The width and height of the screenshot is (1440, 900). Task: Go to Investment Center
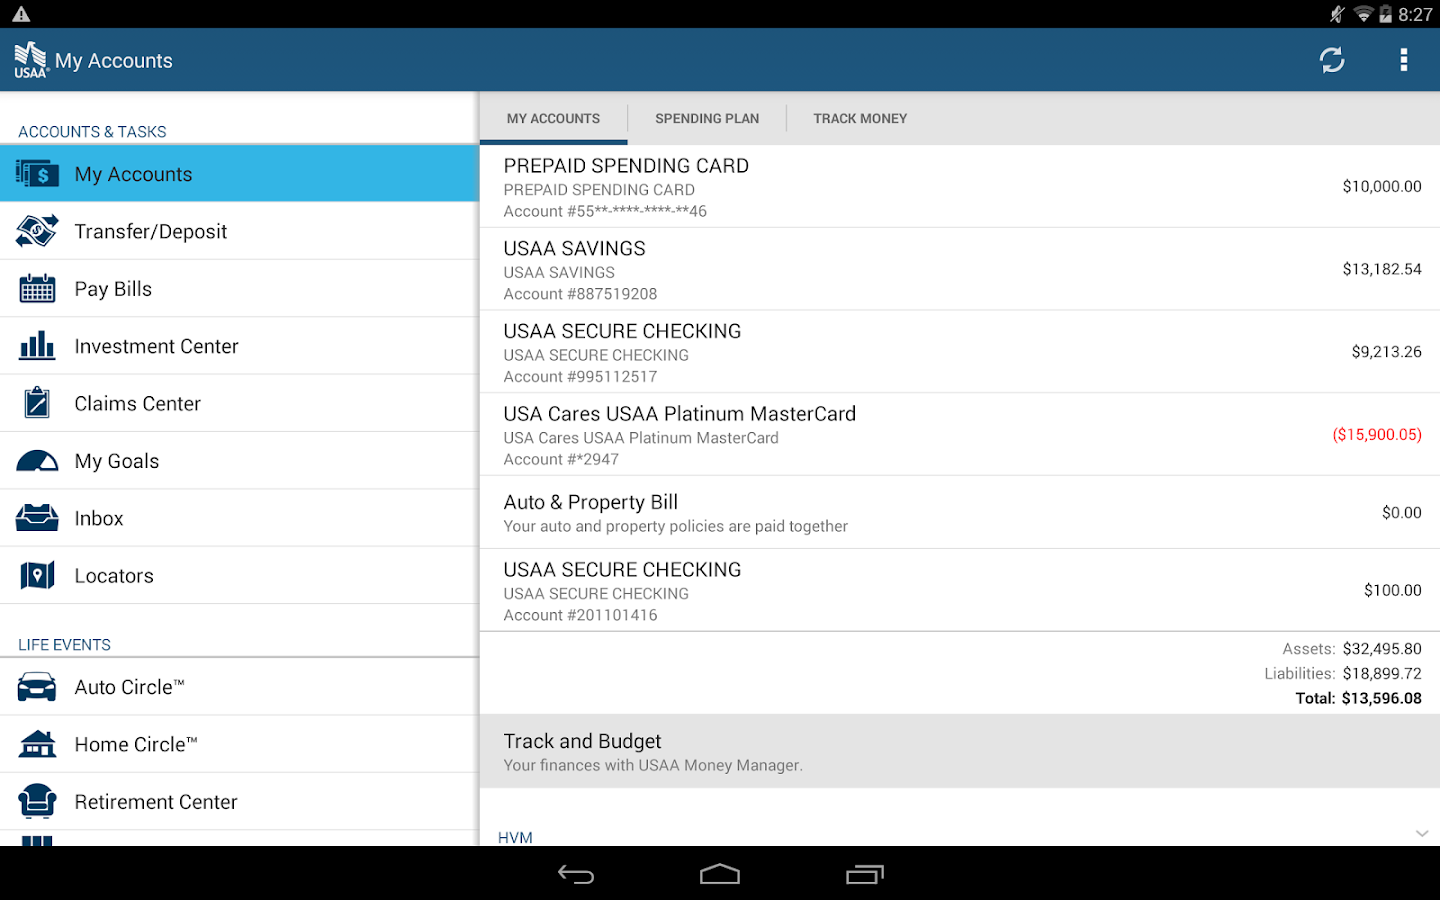(x=240, y=346)
